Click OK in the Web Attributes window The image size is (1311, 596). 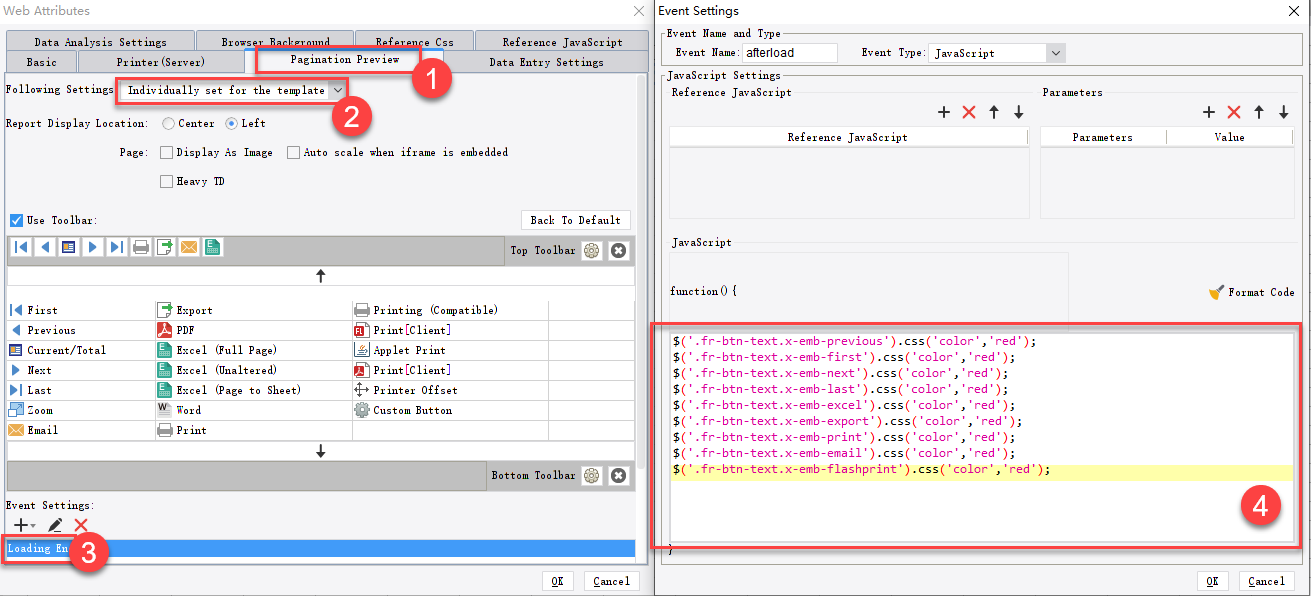point(557,581)
